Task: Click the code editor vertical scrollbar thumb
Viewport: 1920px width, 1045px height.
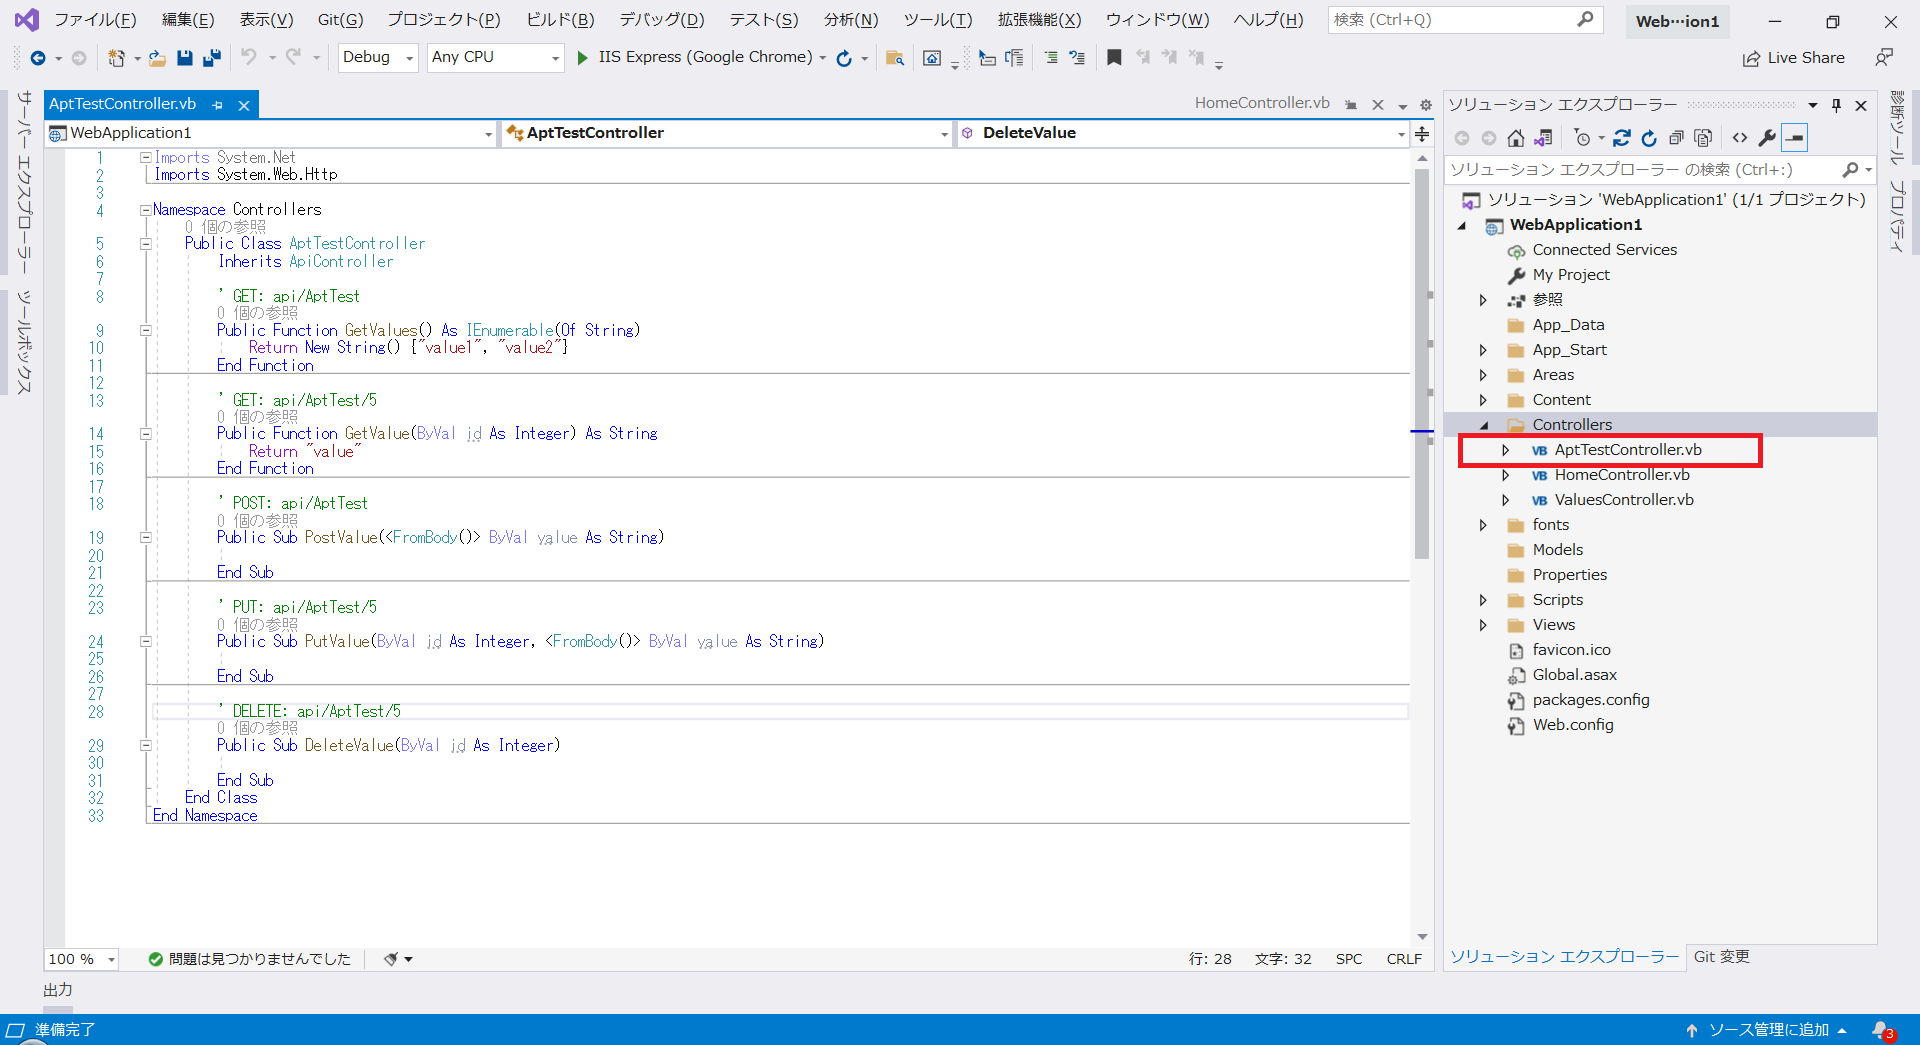Action: (x=1422, y=360)
